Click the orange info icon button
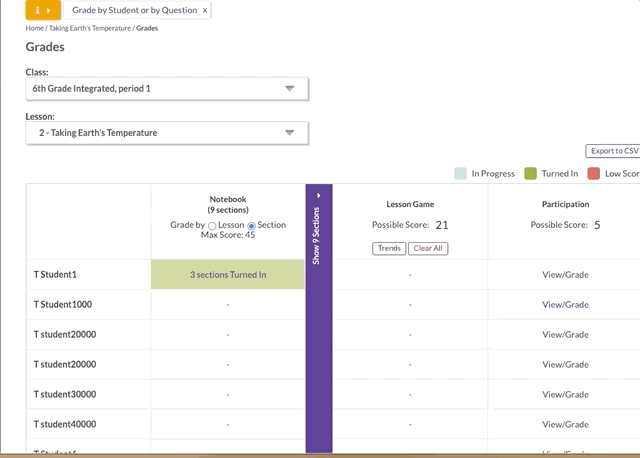Image resolution: width=640 pixels, height=458 pixels. [43, 10]
